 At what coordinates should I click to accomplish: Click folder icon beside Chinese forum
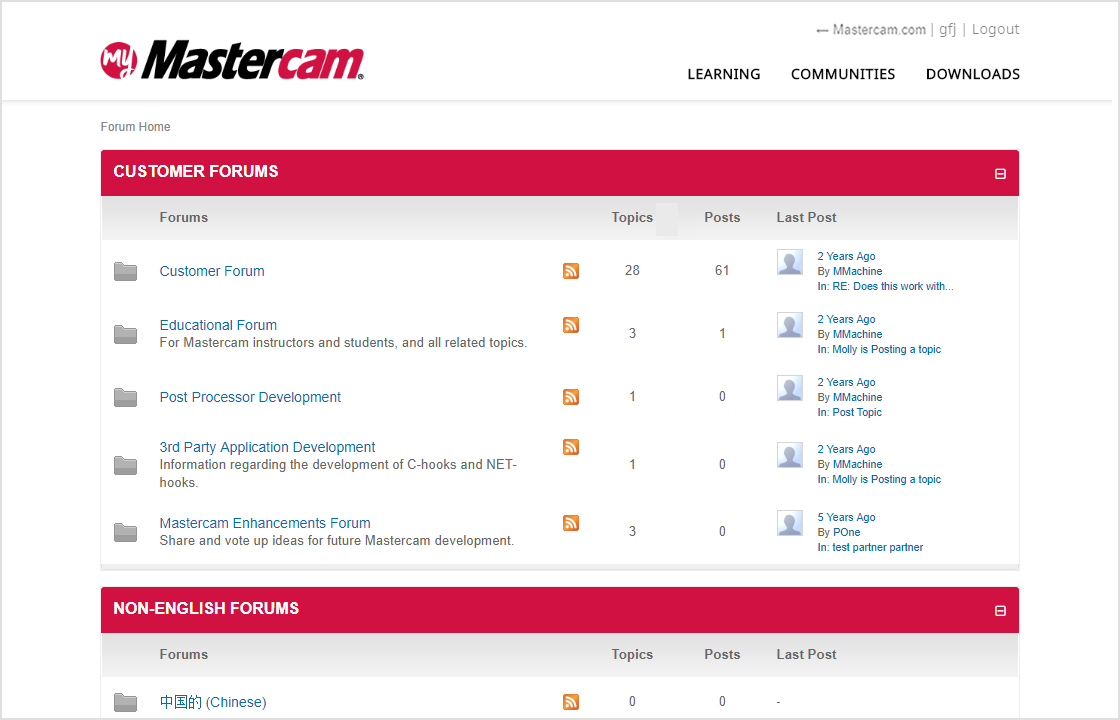point(126,702)
